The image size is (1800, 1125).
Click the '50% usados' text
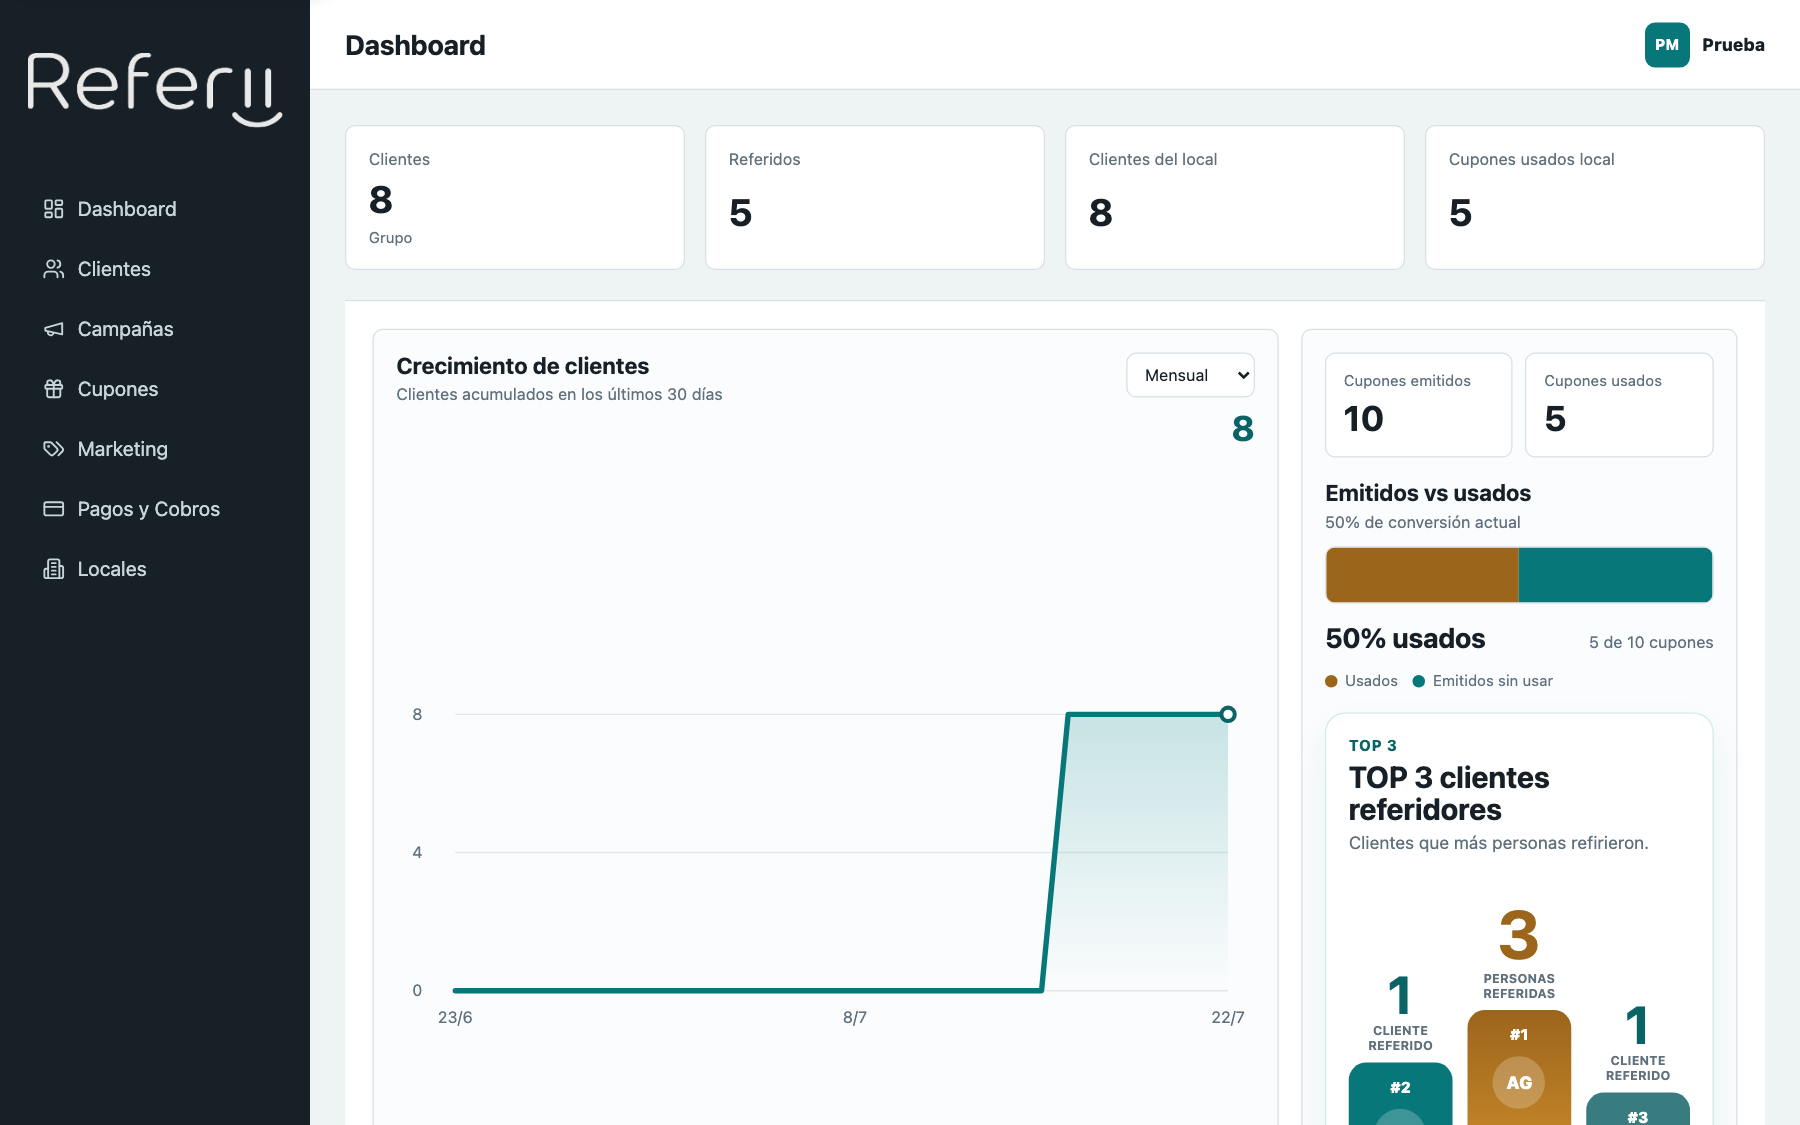(x=1405, y=639)
